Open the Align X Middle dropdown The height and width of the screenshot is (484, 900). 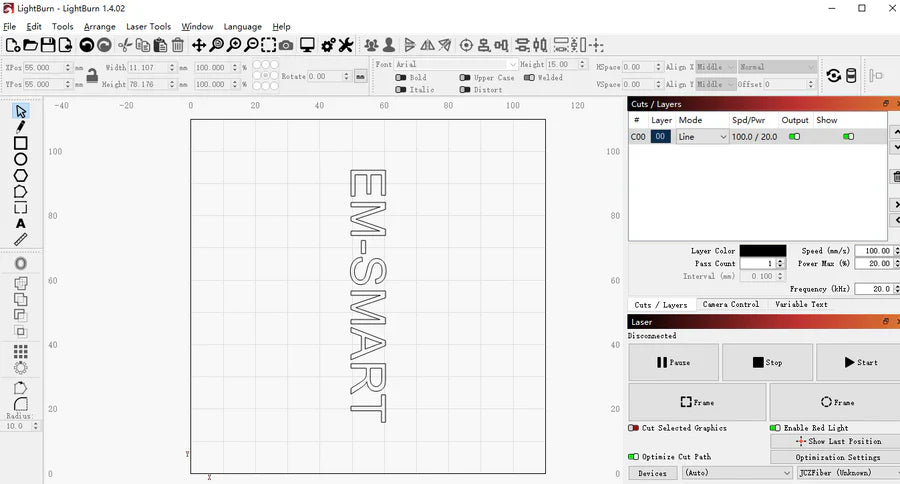pyautogui.click(x=716, y=67)
